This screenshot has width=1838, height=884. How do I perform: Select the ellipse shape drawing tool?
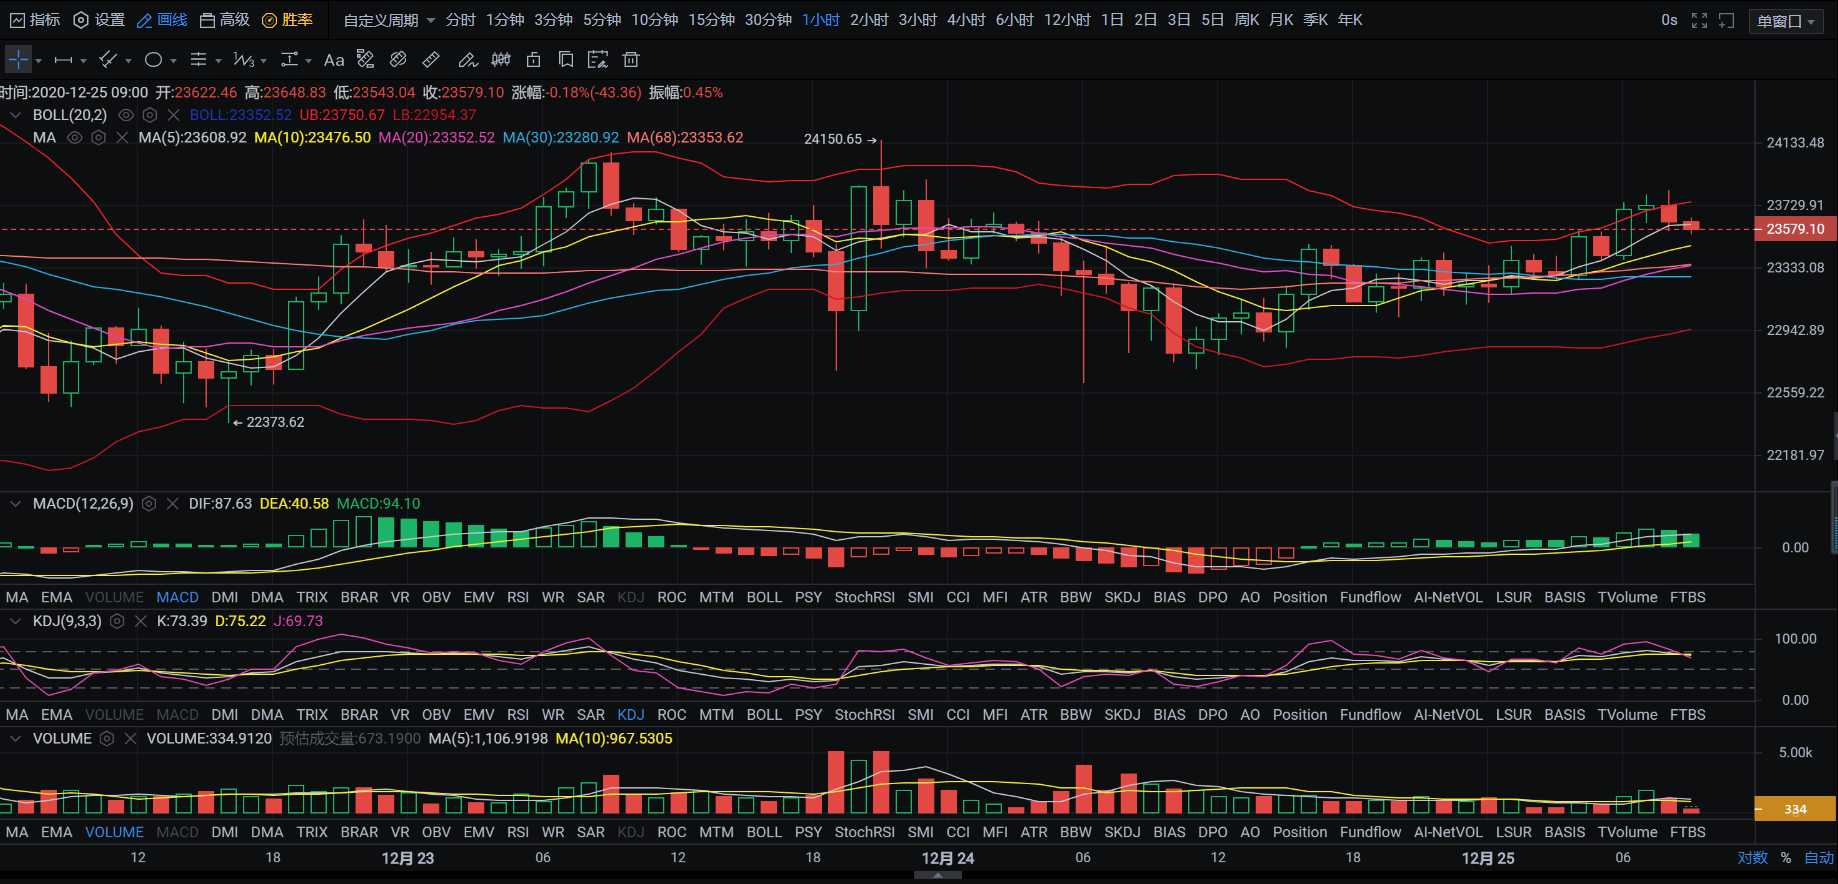pos(153,60)
